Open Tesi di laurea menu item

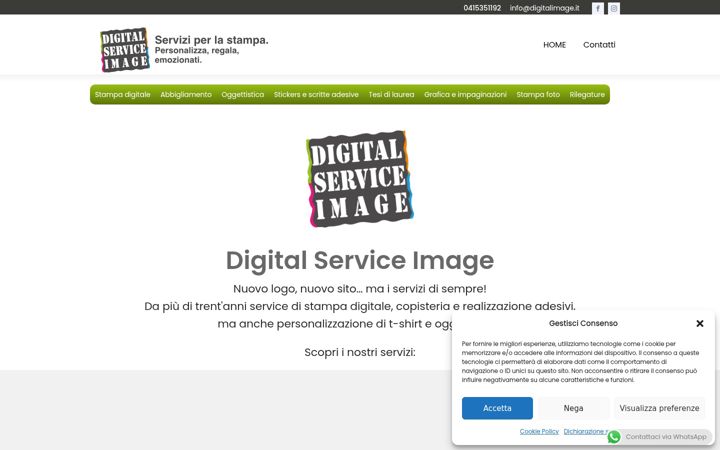tap(391, 95)
